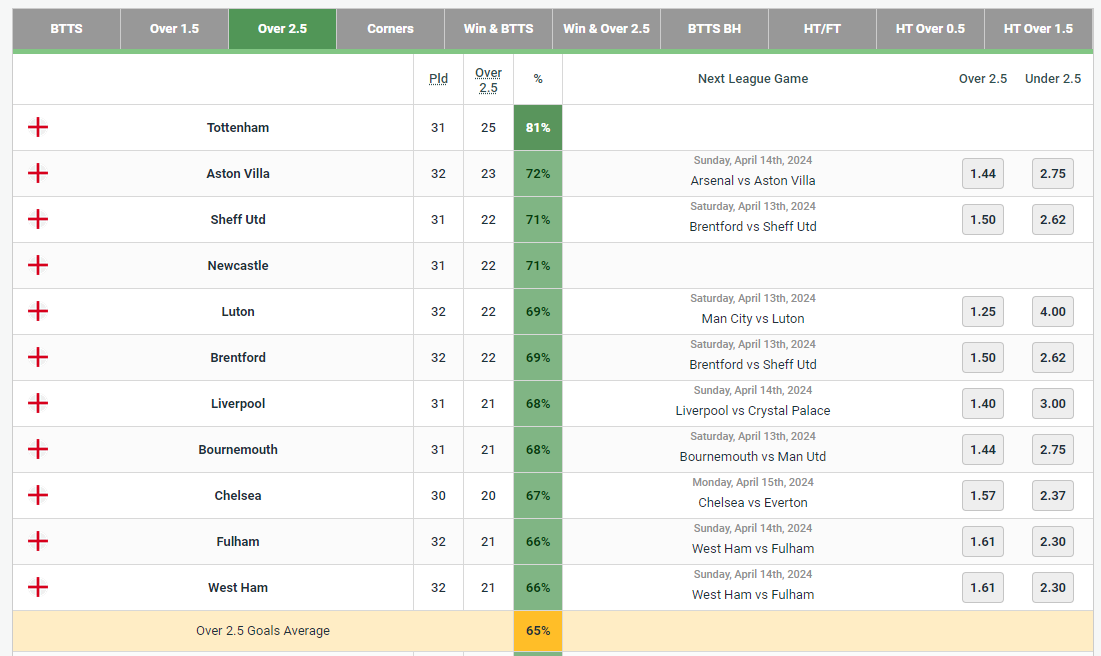Viewport: 1101px width, 656px height.
Task: Click the England flag beside Chelsea
Action: [38, 495]
